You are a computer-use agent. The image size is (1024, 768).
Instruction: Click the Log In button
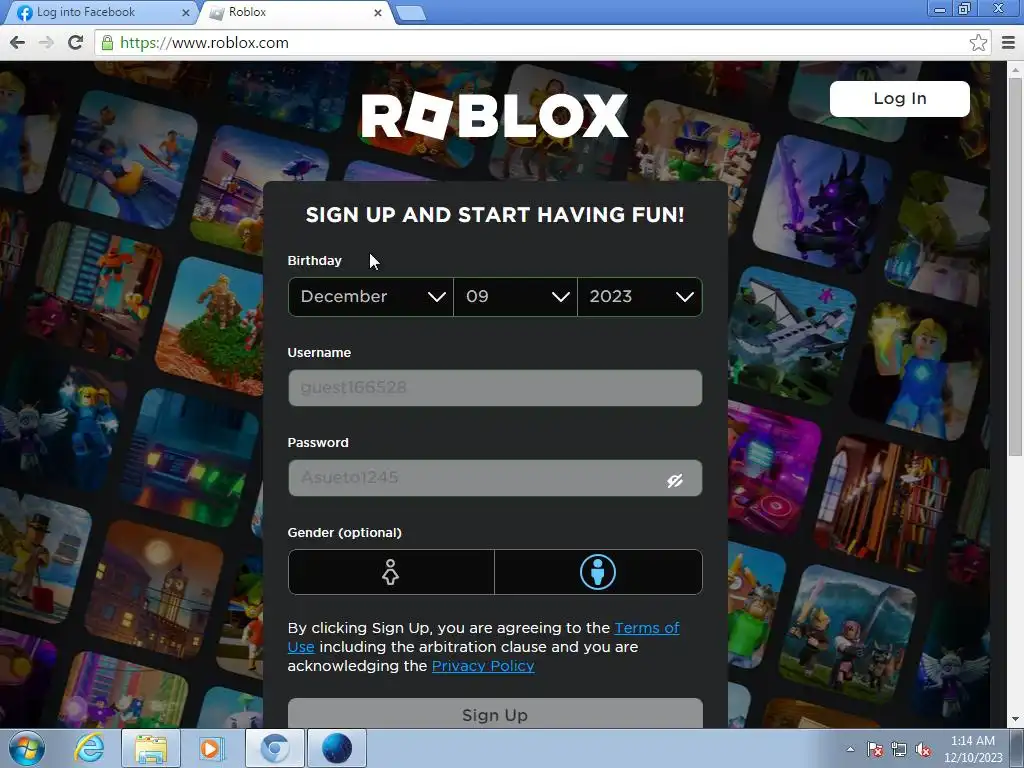[899, 99]
